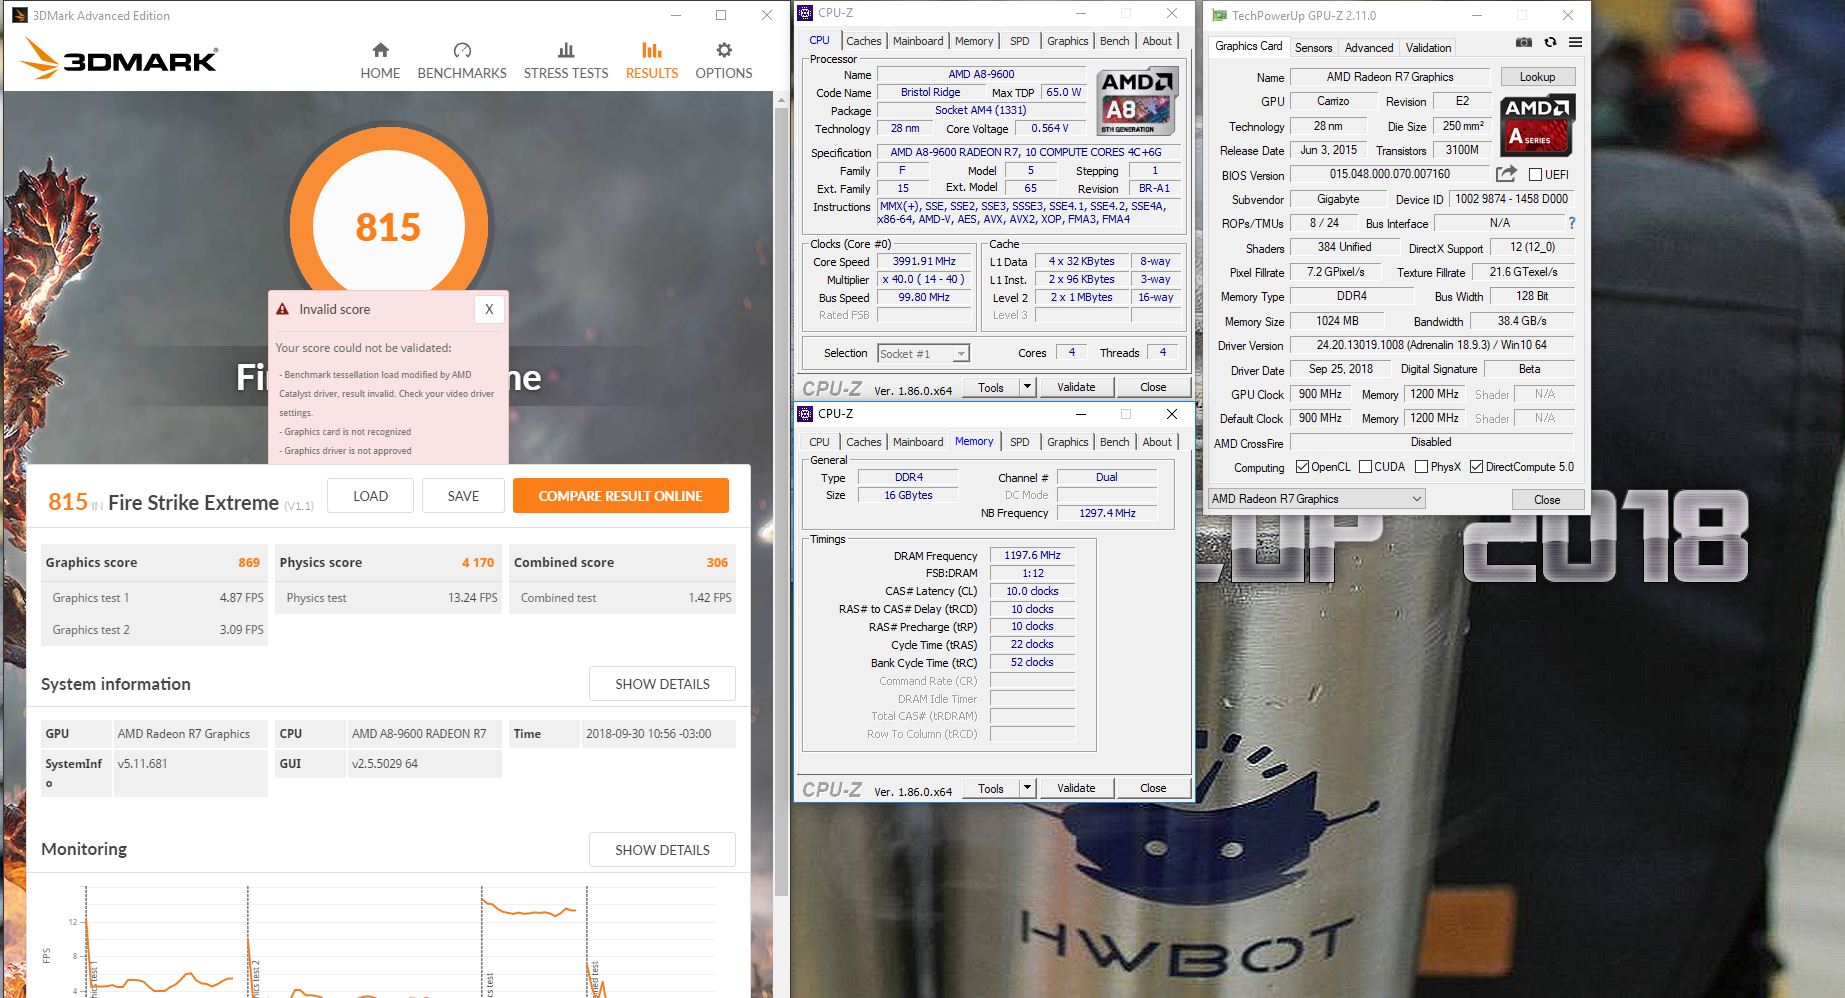The image size is (1845, 998).
Task: Open the BENCHMARKS gauge icon
Action: click(x=462, y=50)
